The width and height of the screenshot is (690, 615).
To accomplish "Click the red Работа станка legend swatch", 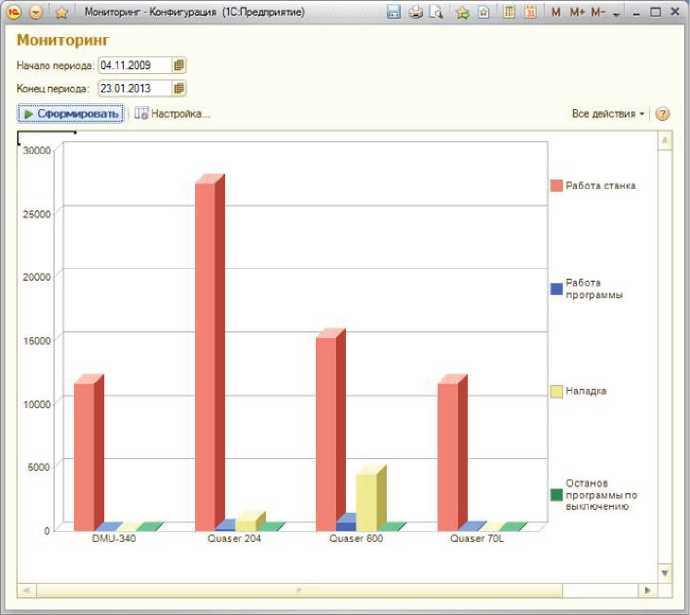I will tap(556, 185).
